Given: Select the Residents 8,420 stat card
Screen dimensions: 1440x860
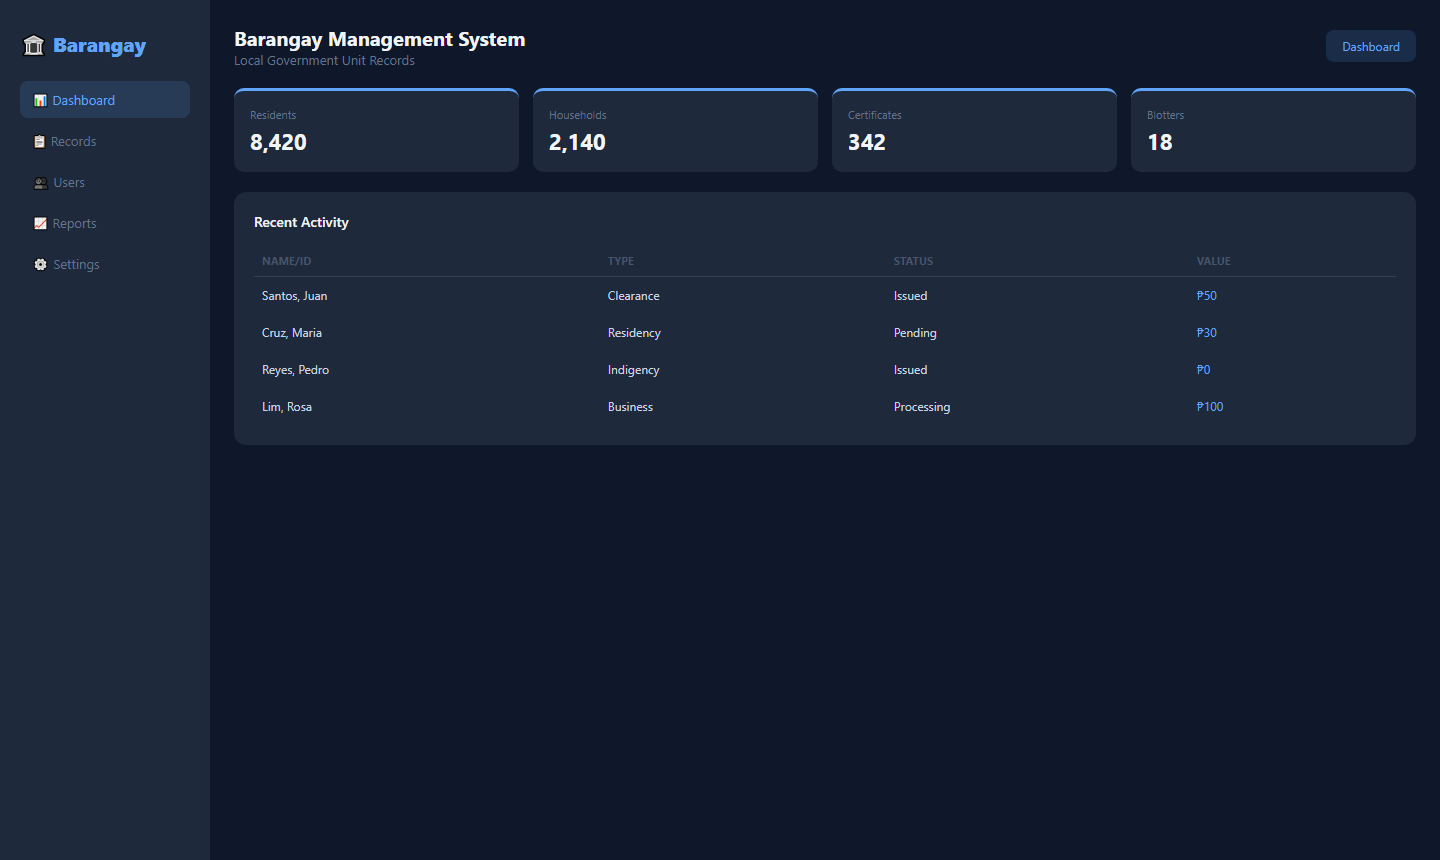Looking at the screenshot, I should 376,130.
